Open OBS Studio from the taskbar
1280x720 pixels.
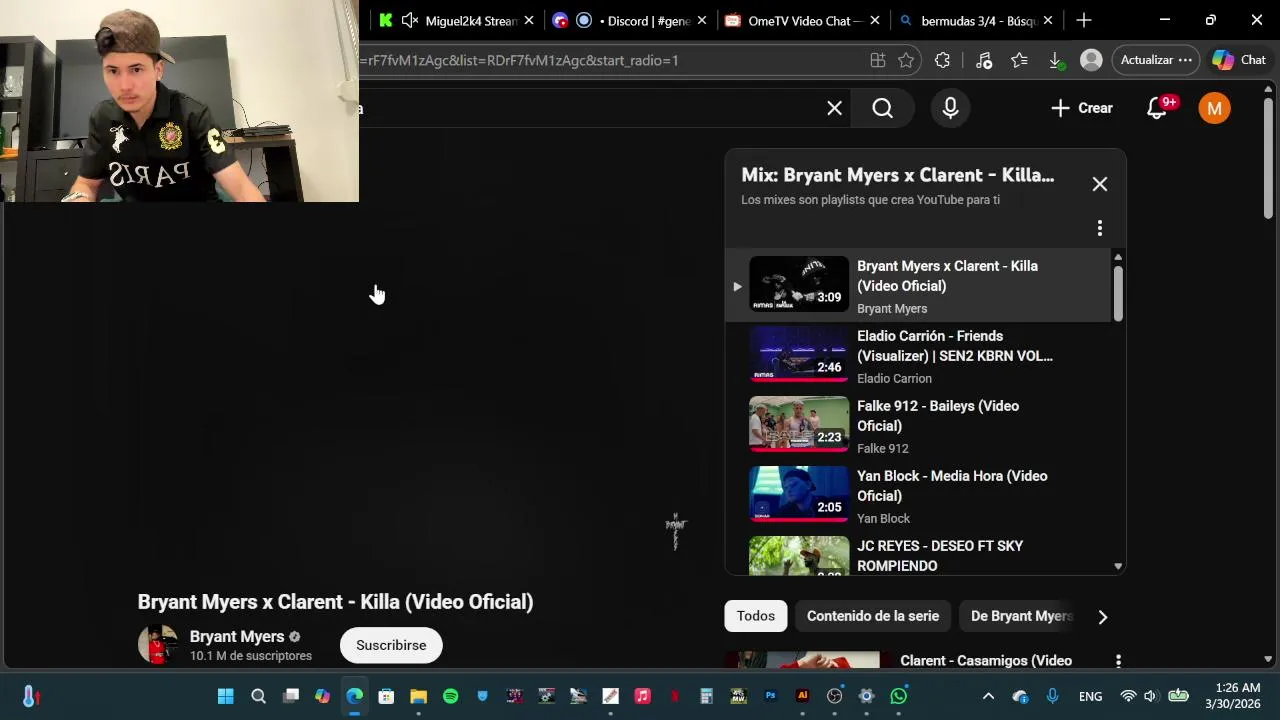coord(834,696)
